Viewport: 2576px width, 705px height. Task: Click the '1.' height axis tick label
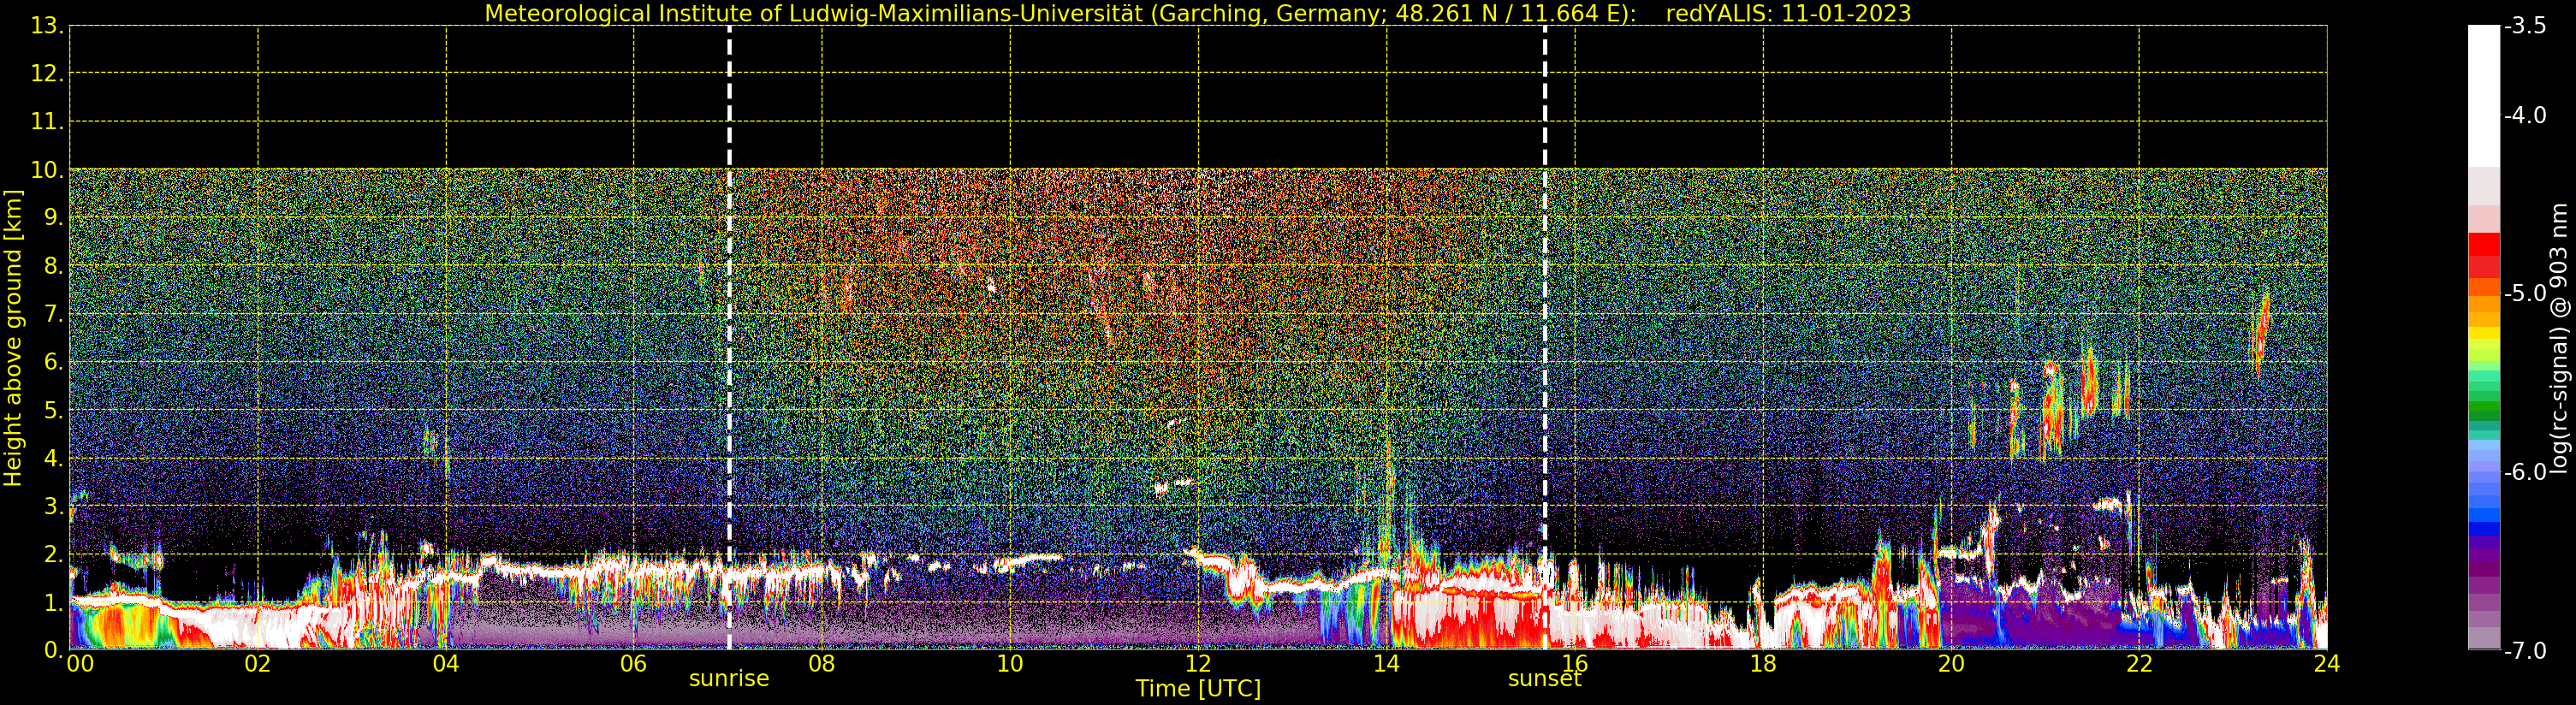53,602
